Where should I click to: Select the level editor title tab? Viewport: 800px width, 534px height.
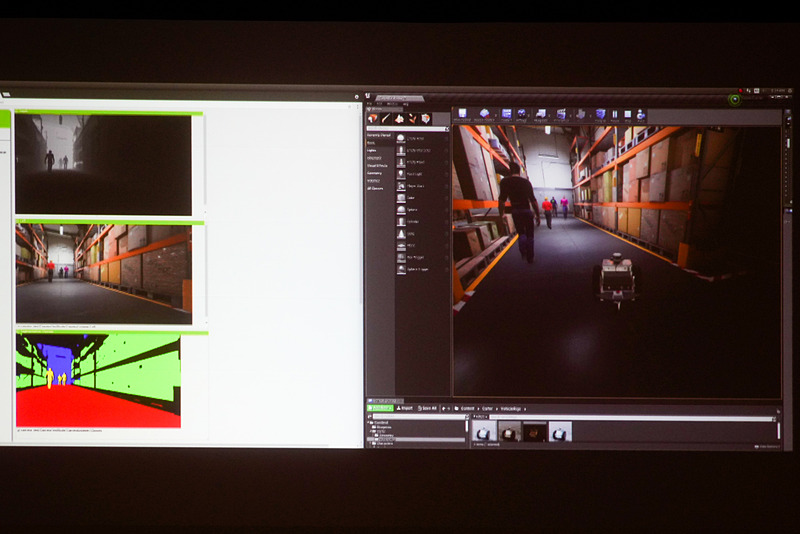click(400, 97)
